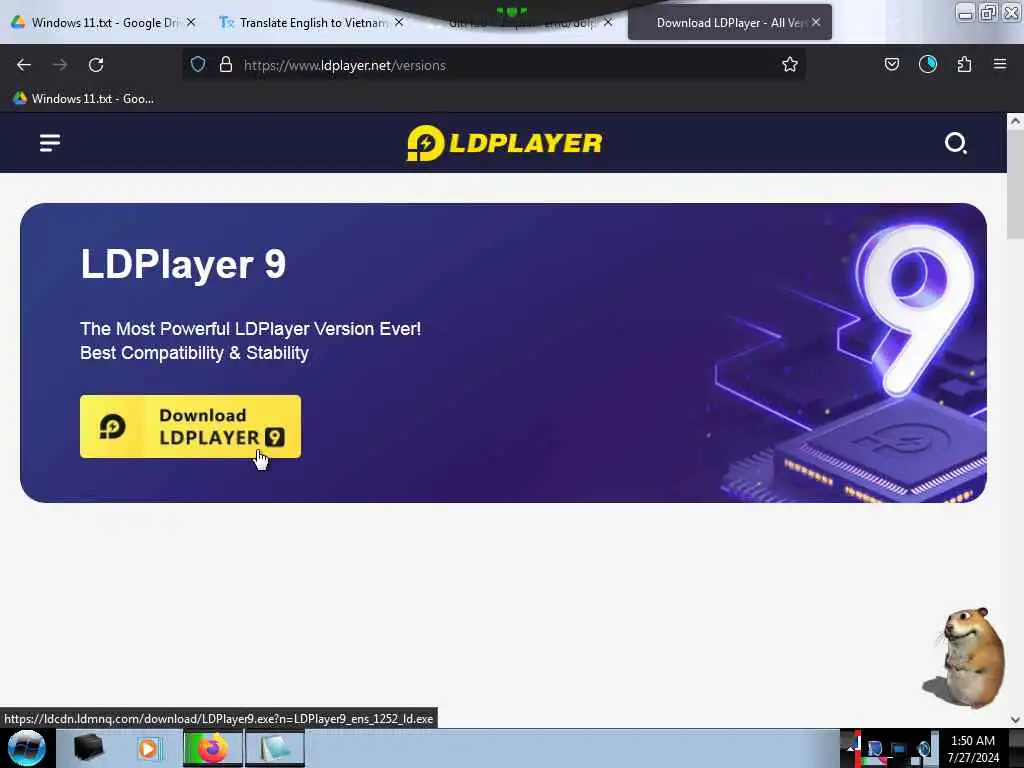Launch the media player taskbar icon
The width and height of the screenshot is (1024, 768).
pos(149,748)
